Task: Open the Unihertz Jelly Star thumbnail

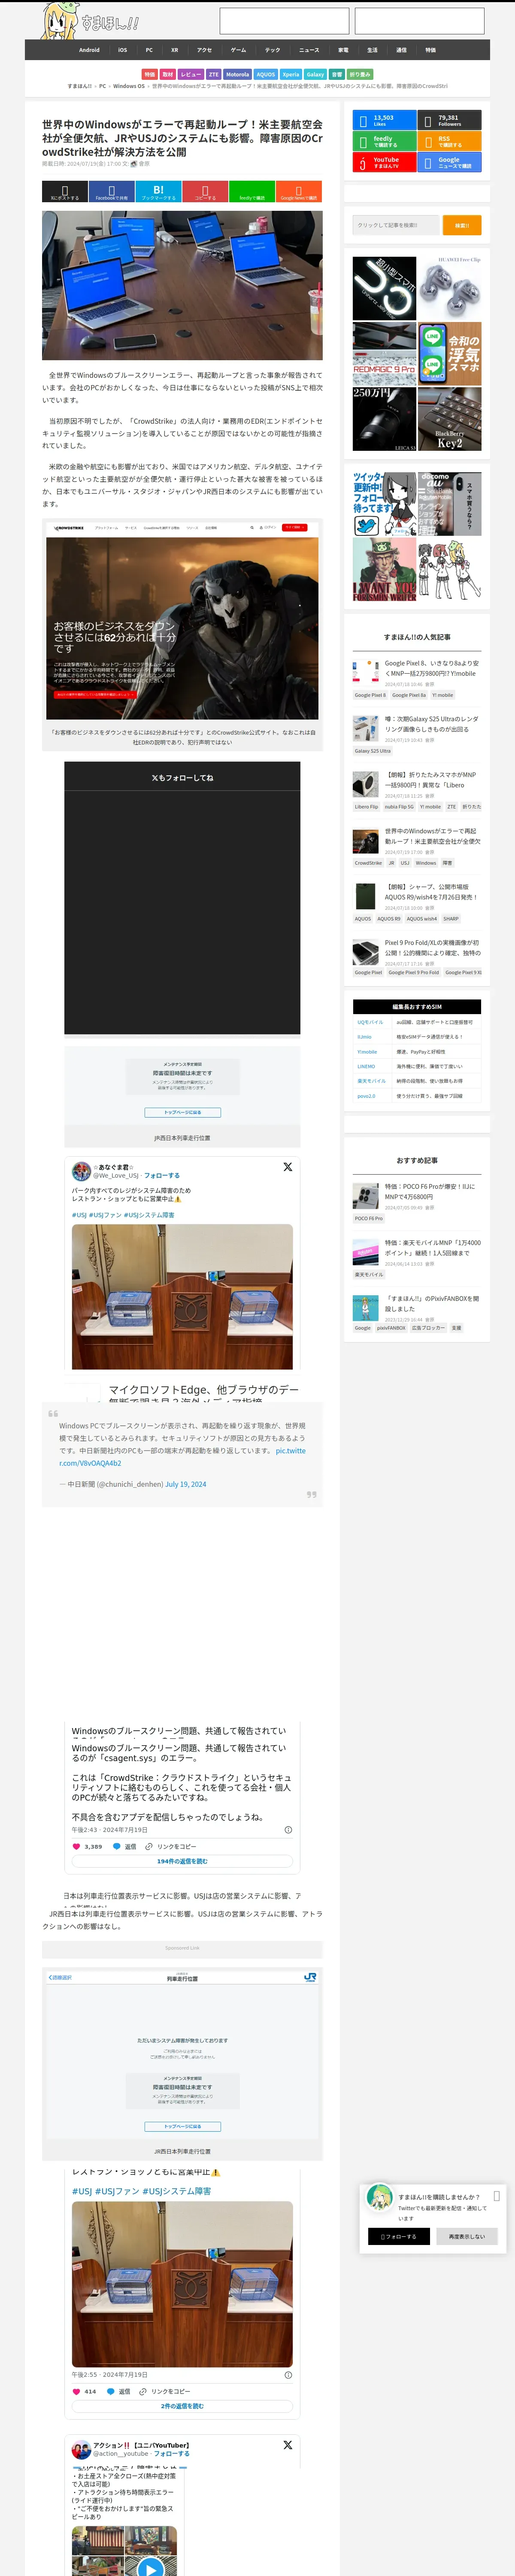Action: click(x=384, y=288)
